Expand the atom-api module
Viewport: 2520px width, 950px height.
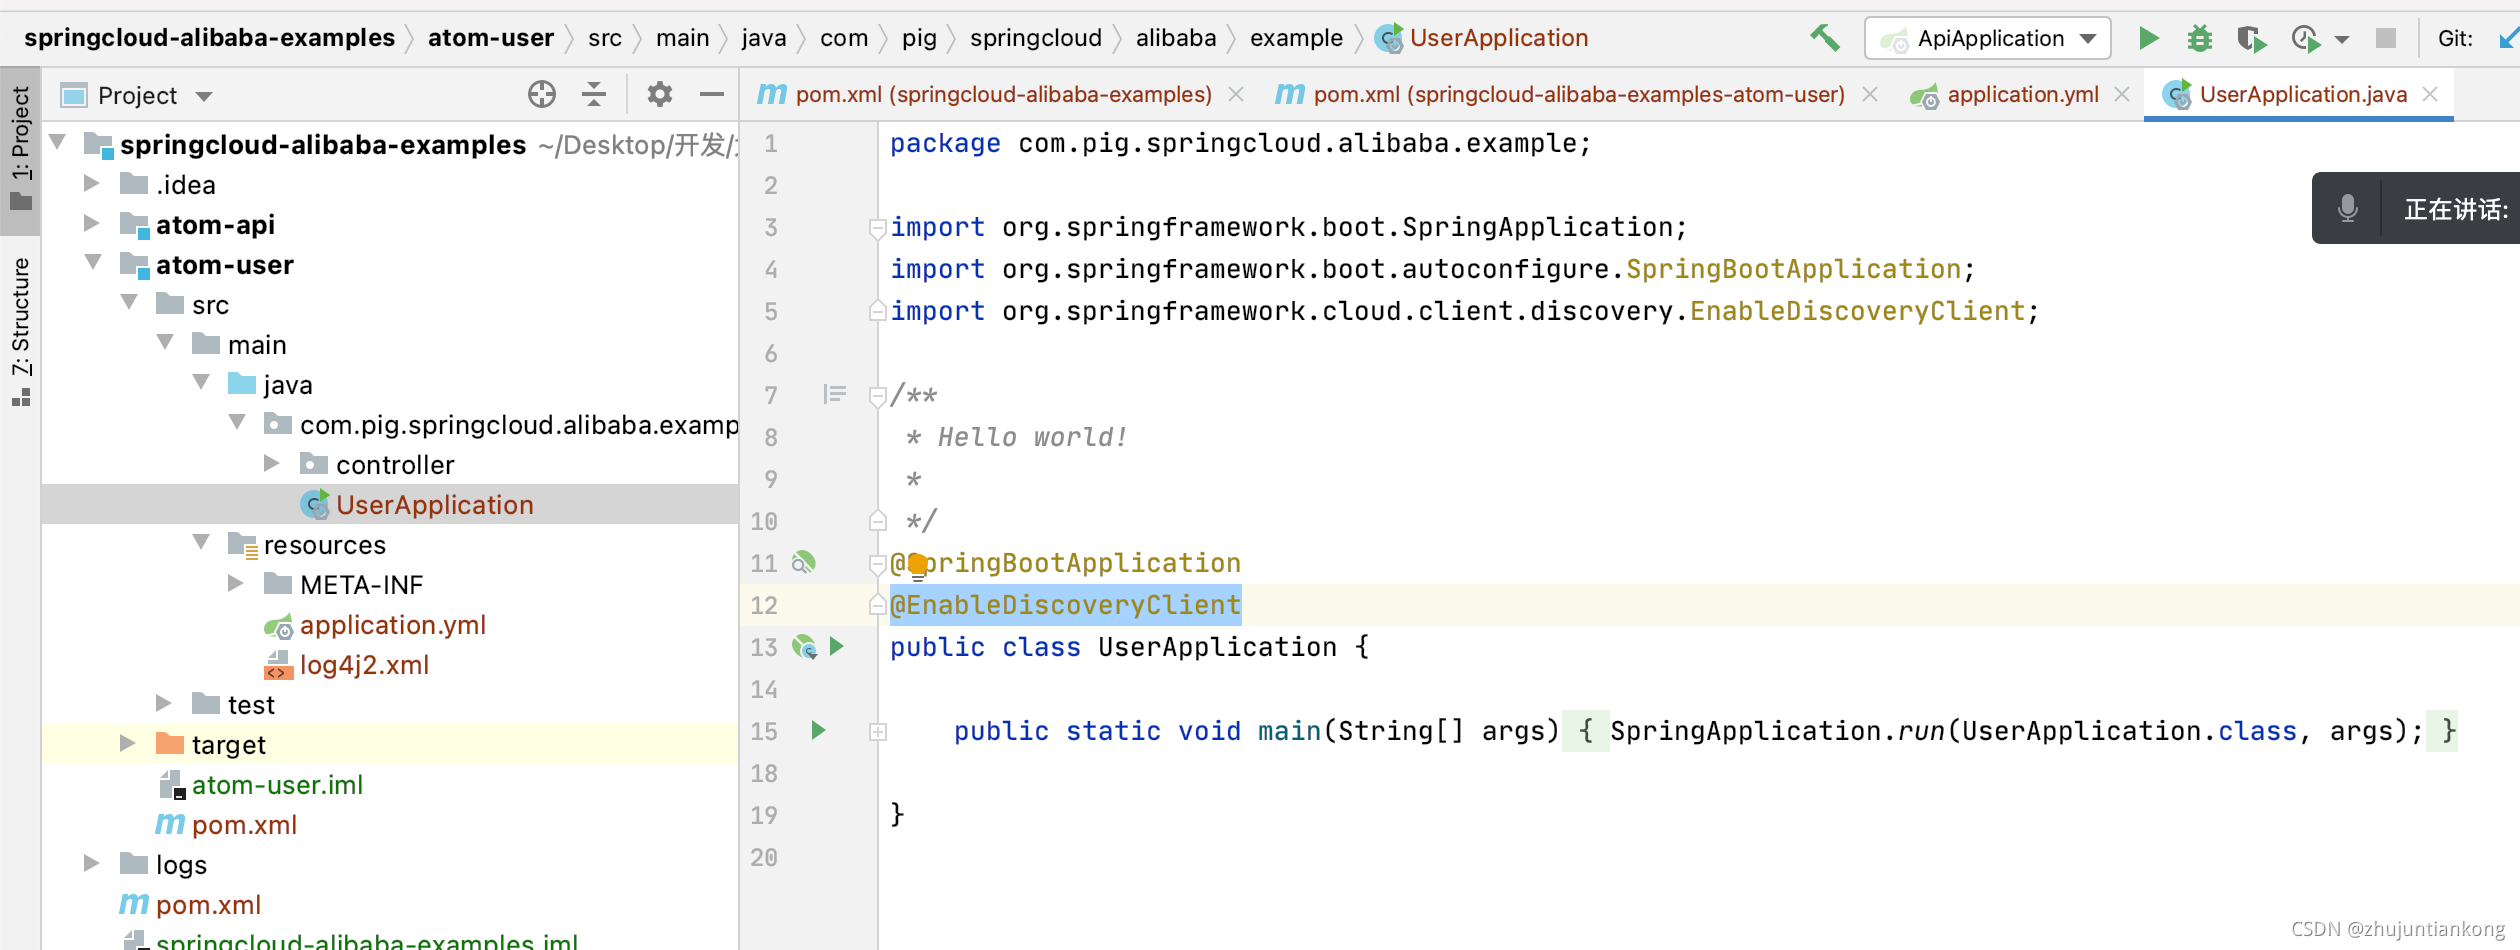click(92, 223)
